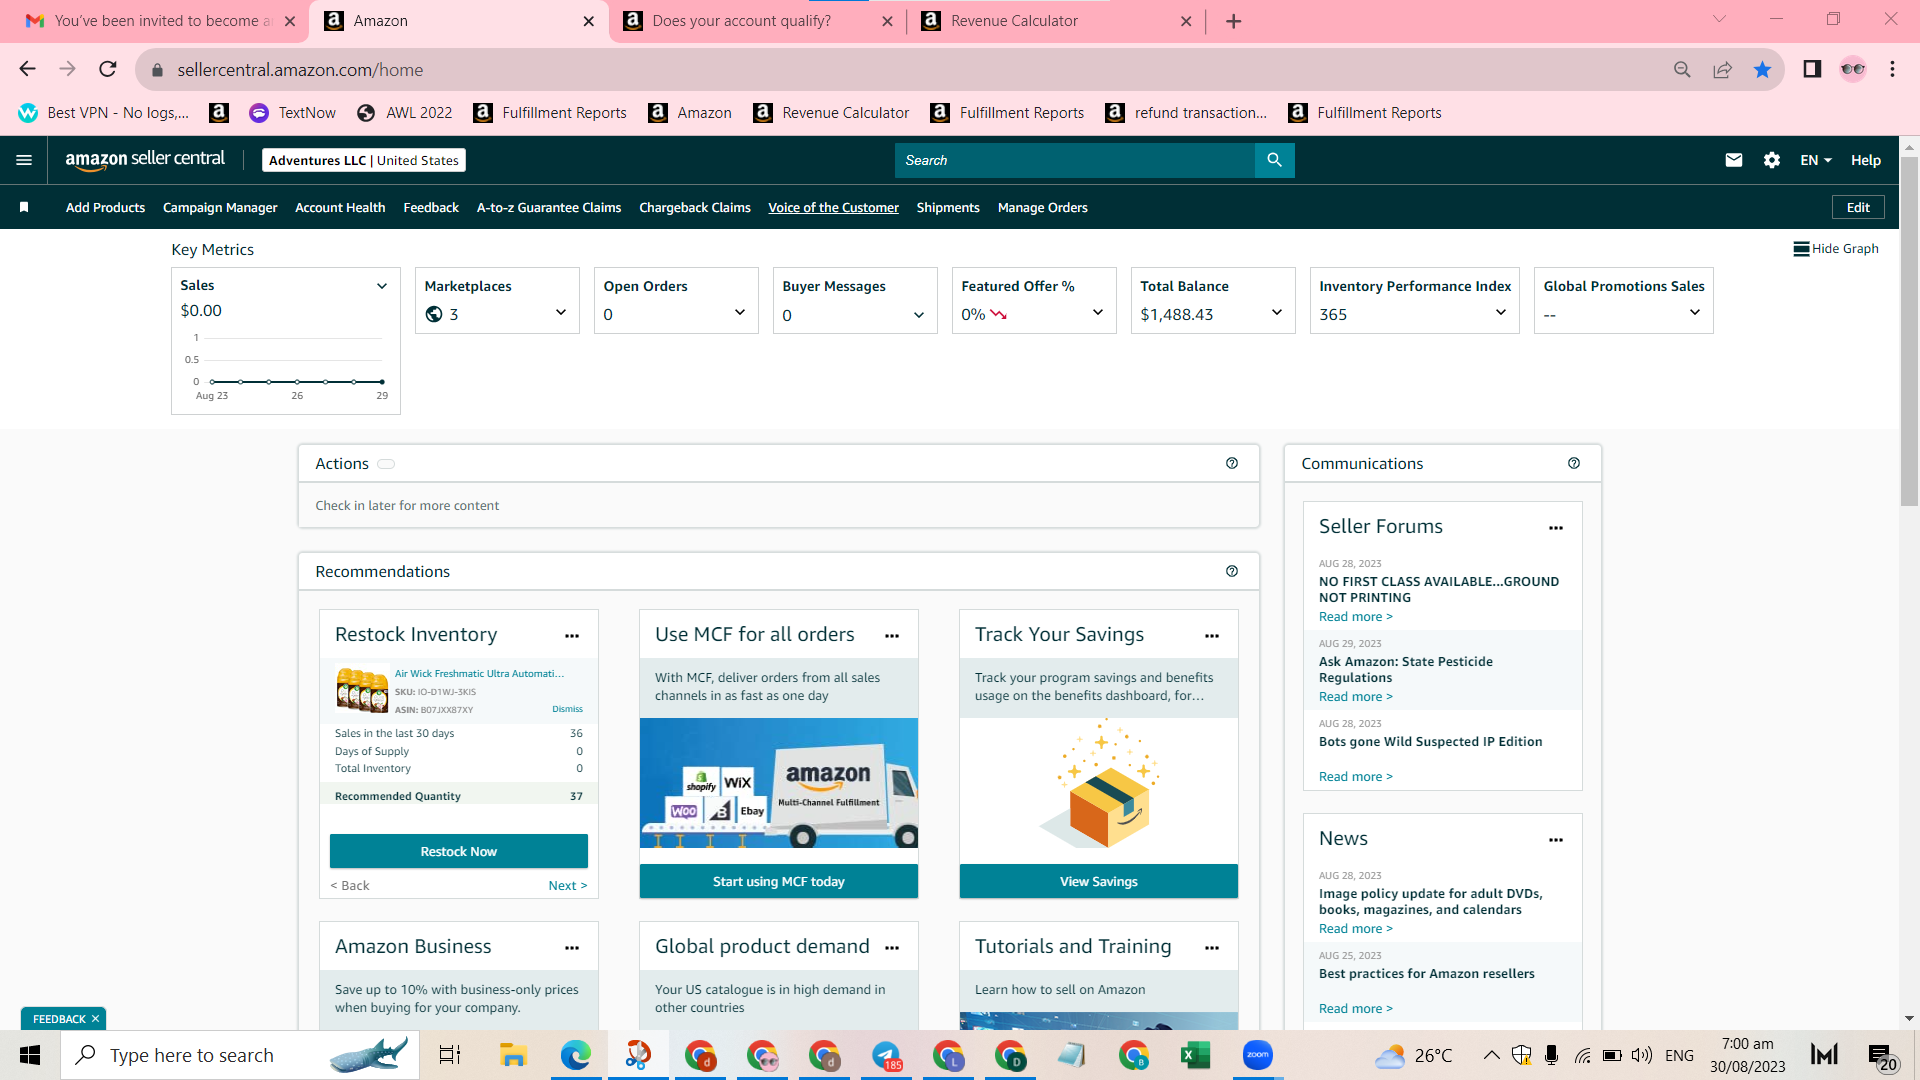Screen dimensions: 1920x1080
Task: Click the browser share icon
Action: pos(1722,69)
